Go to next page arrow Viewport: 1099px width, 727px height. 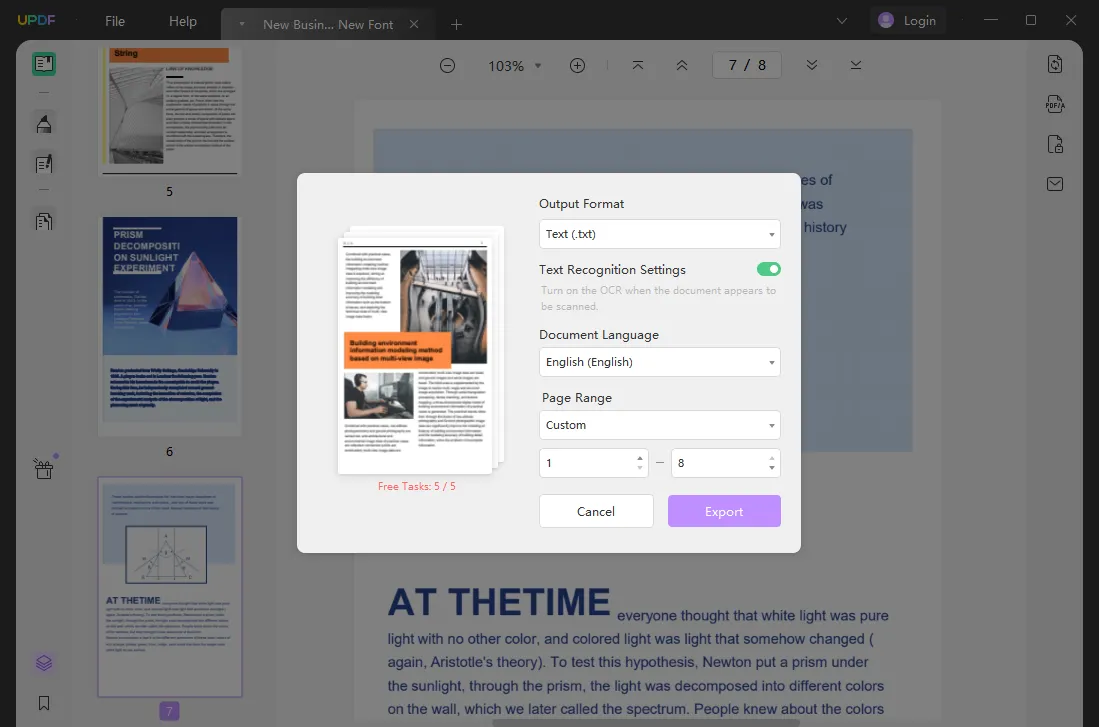tap(812, 65)
